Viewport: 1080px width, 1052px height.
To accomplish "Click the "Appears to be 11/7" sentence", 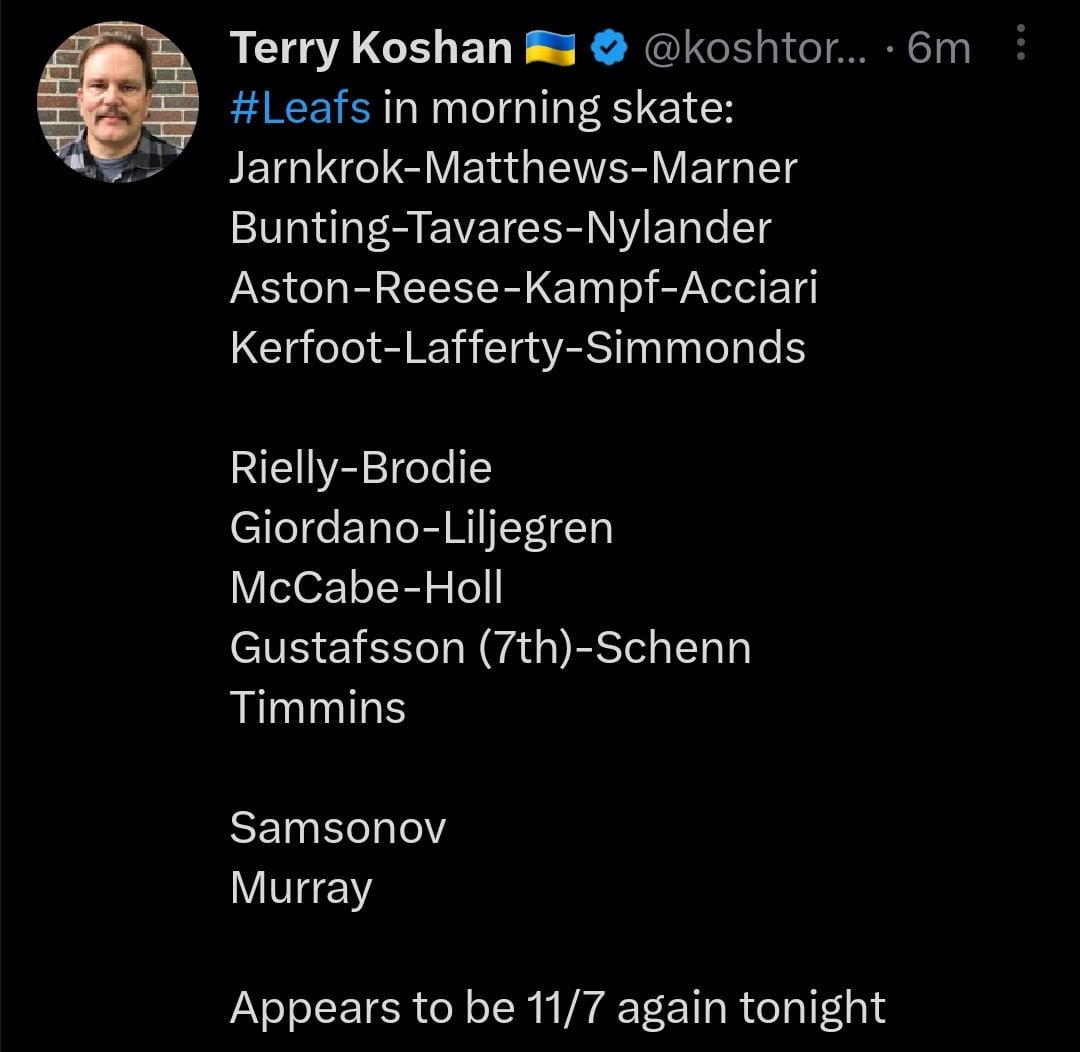I will pos(557,1008).
